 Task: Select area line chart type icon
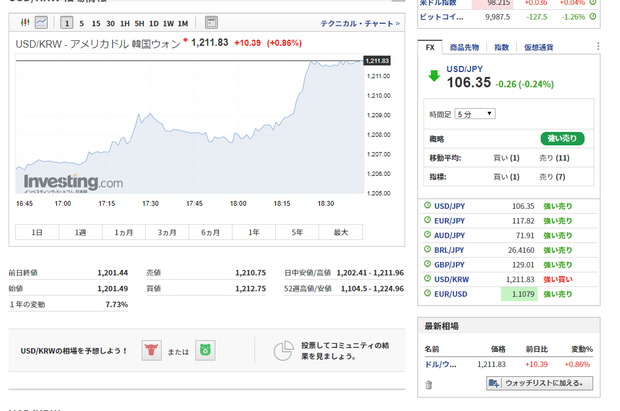pos(41,23)
